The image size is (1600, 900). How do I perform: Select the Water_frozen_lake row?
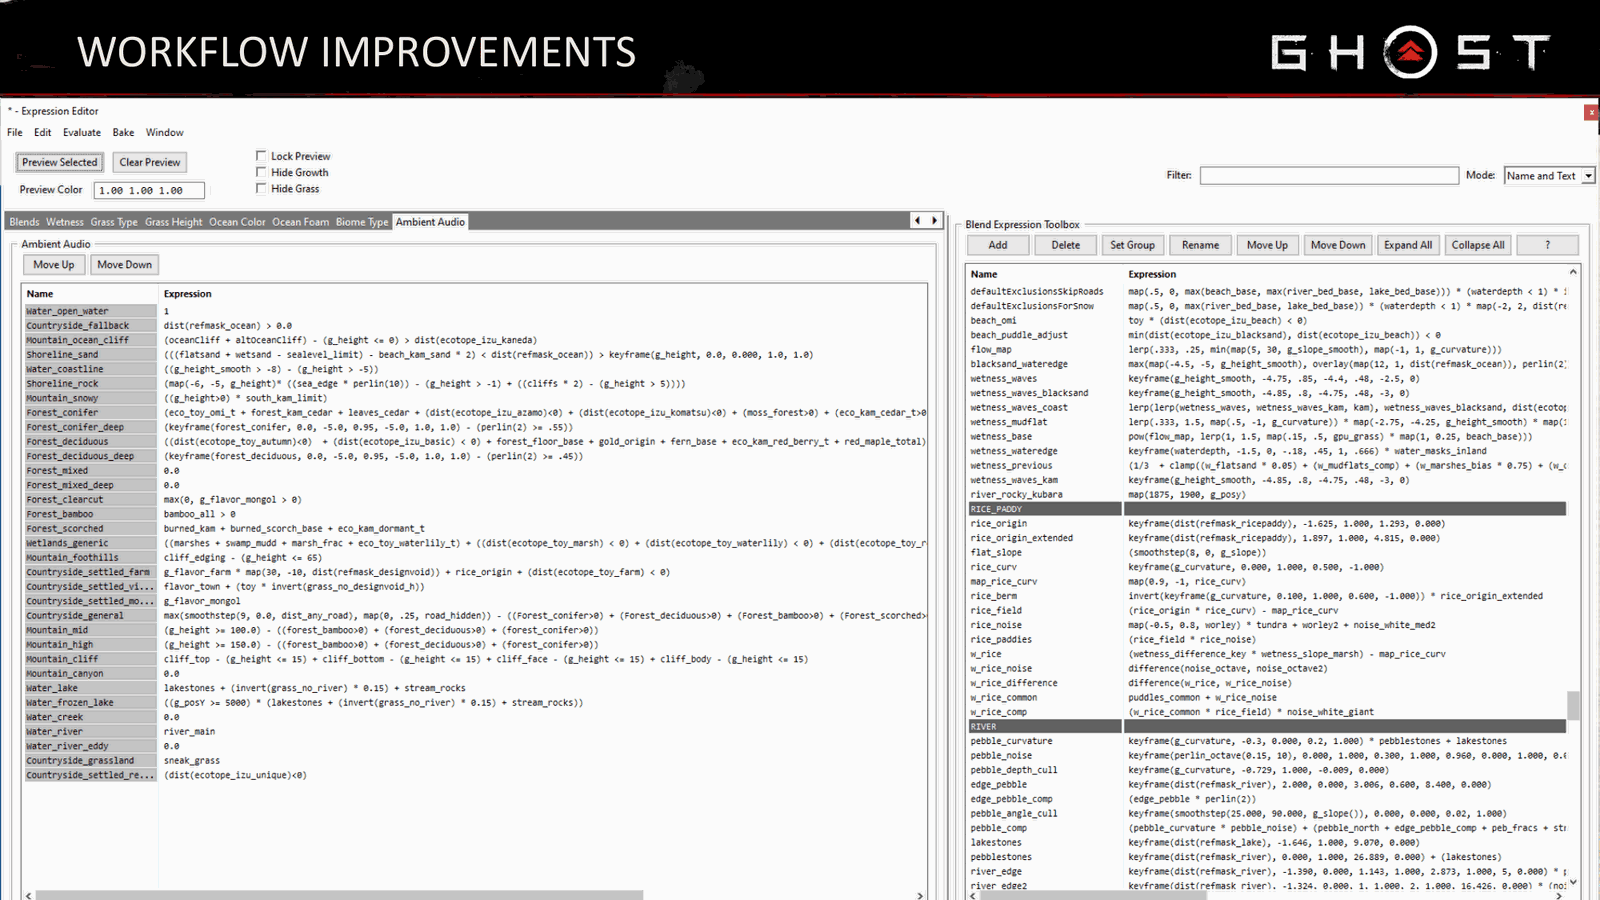[476, 703]
